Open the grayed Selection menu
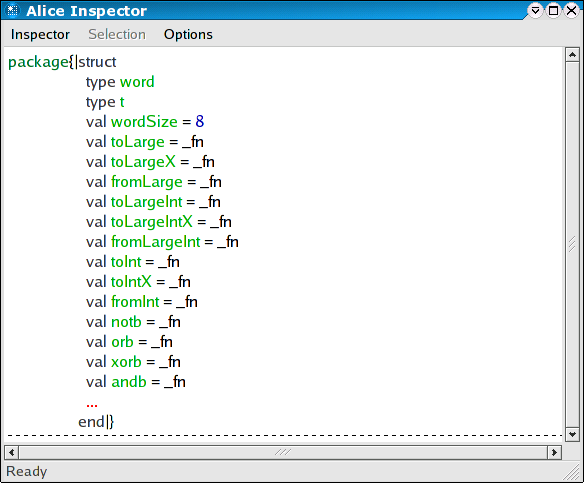 (x=117, y=34)
